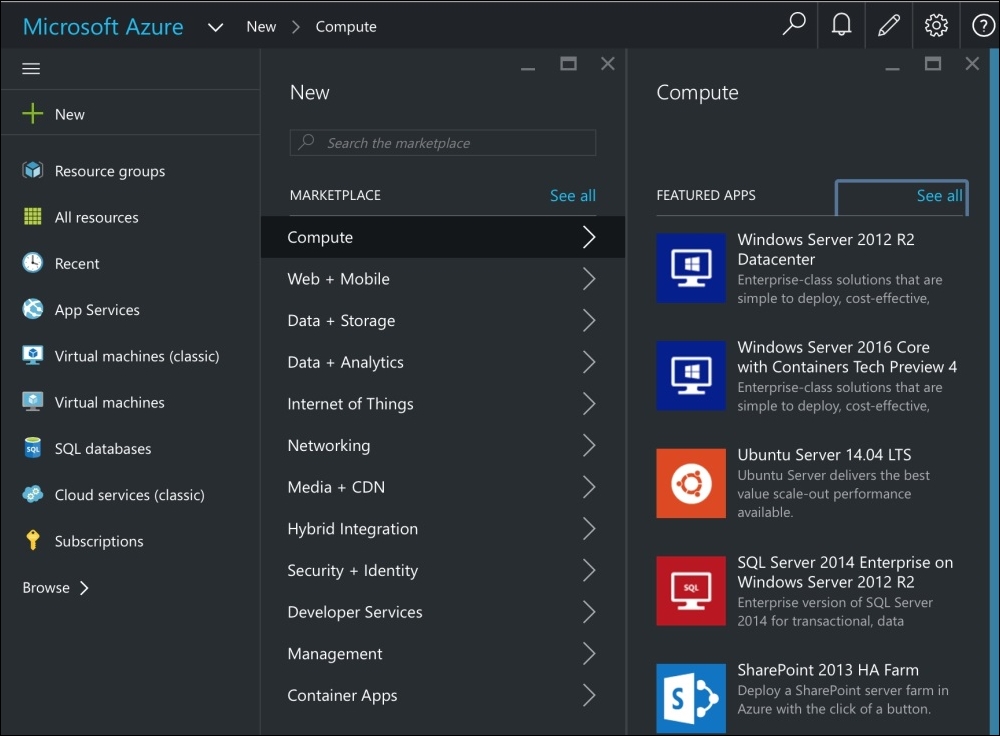Click Virtual machines (classic) monitor icon
1000x736 pixels.
click(33, 355)
